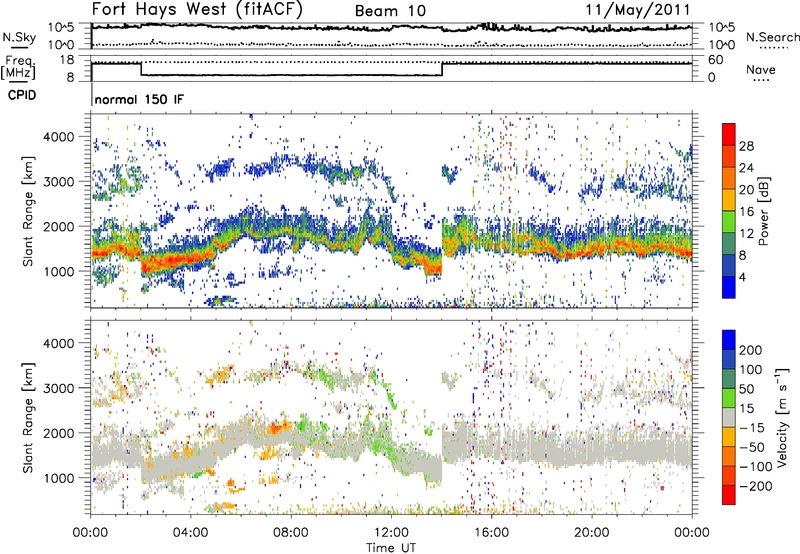Click the dark blue top velocity swatch

[729, 340]
